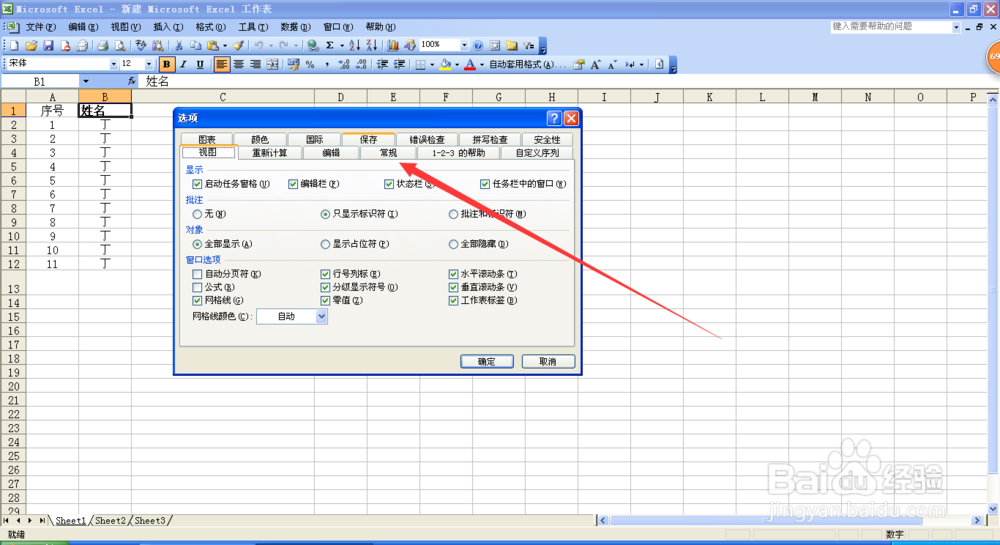Dismiss dialog with 取消 button
This screenshot has width=1000, height=545.
[x=548, y=361]
